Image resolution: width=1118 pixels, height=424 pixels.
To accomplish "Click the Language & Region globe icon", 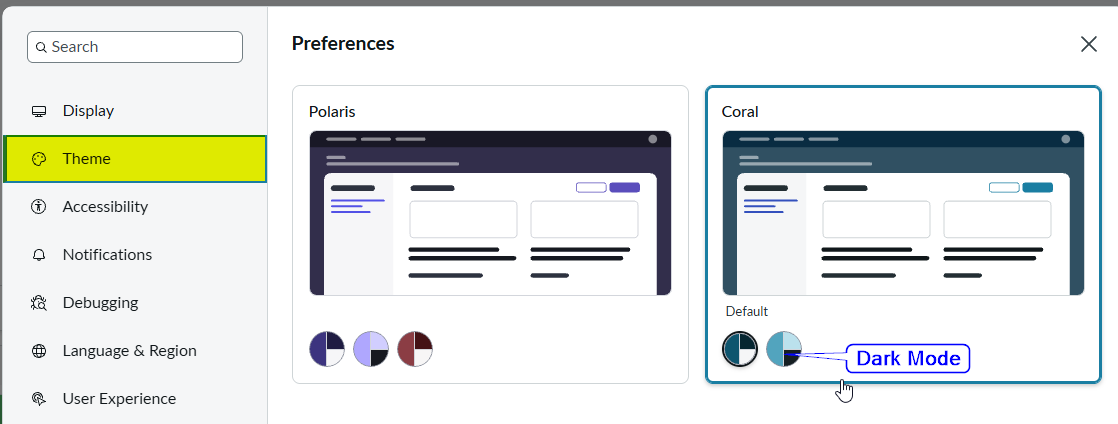I will coord(39,351).
